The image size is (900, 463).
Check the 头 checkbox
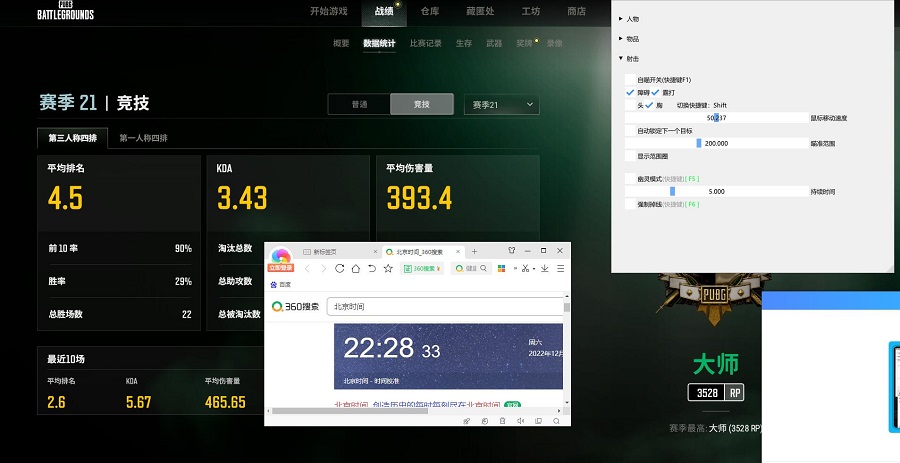click(x=630, y=105)
